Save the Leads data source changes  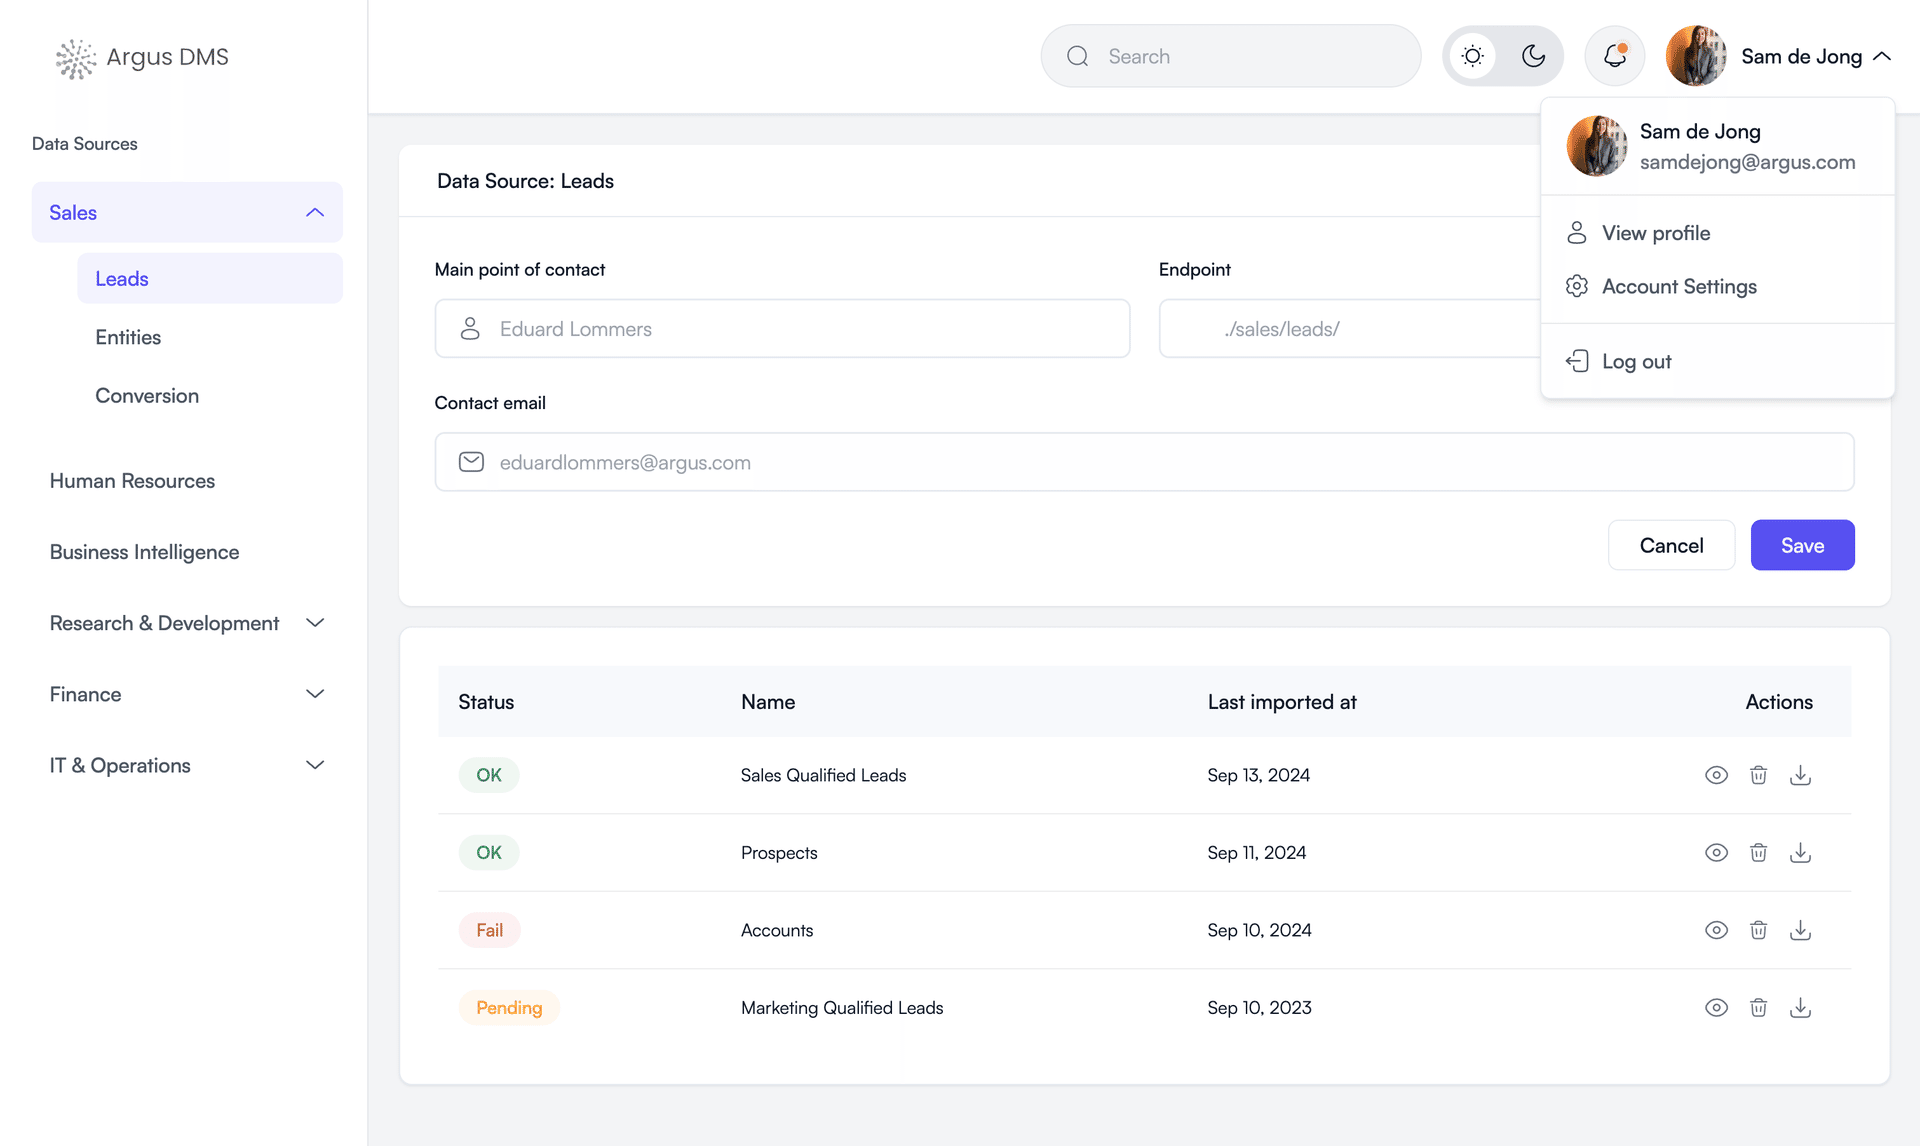click(x=1802, y=545)
